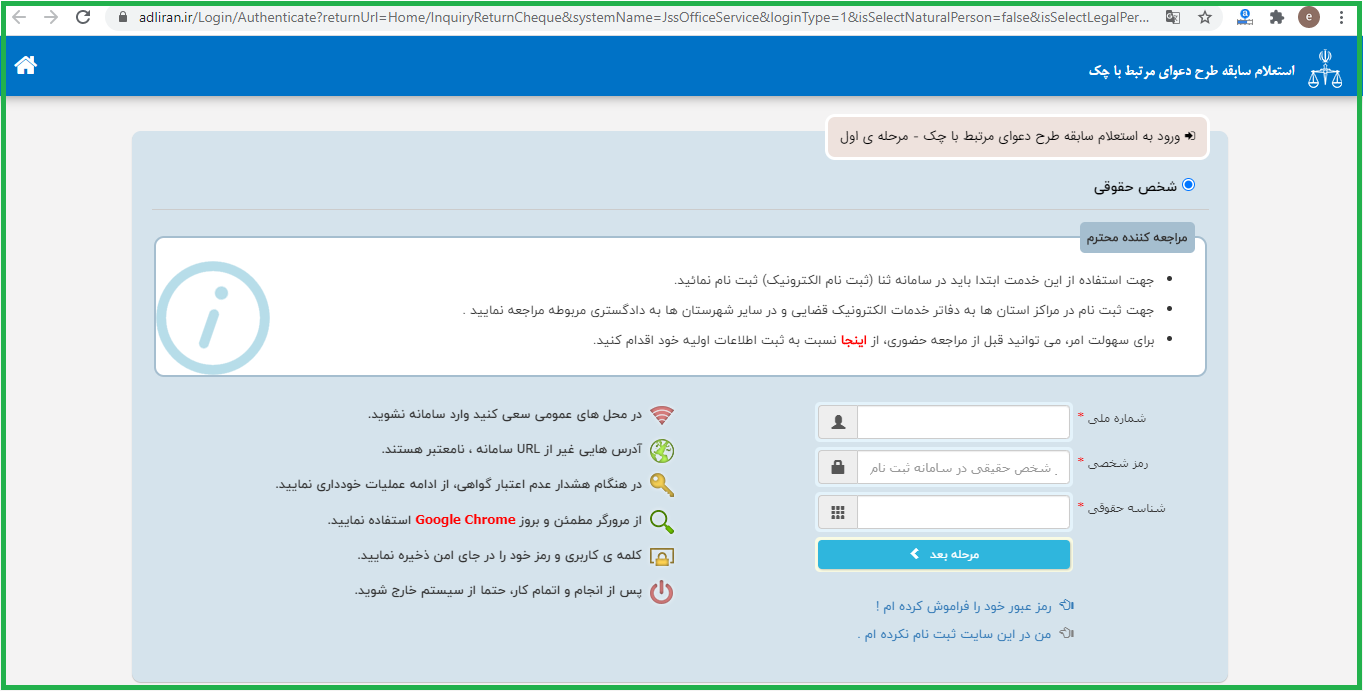Bookmark this page with the star

[1205, 17]
